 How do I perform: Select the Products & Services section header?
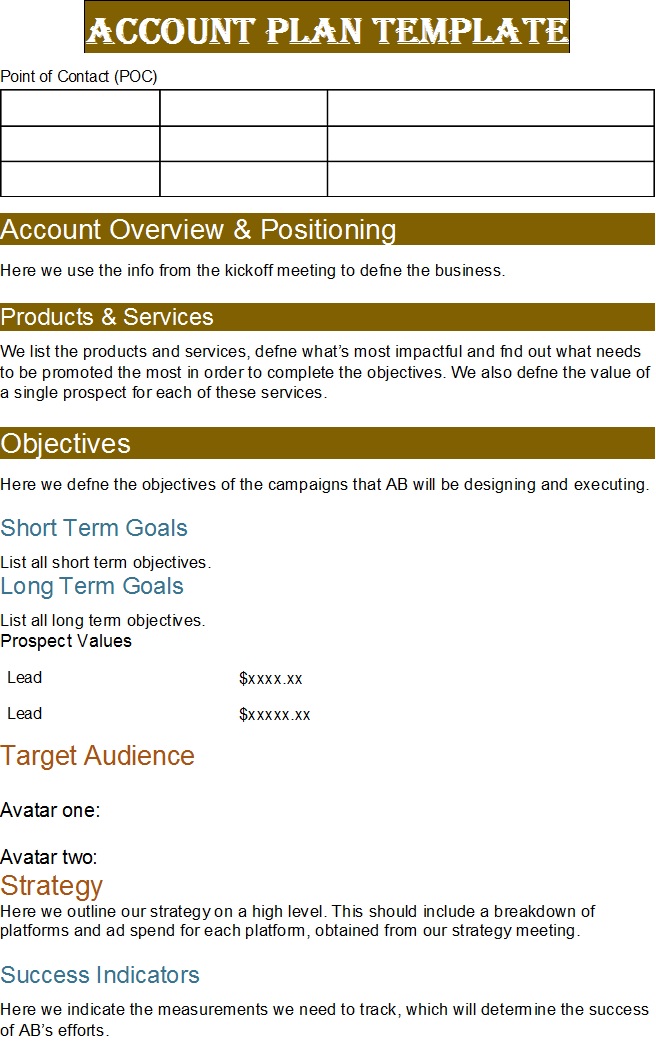pos(327,316)
